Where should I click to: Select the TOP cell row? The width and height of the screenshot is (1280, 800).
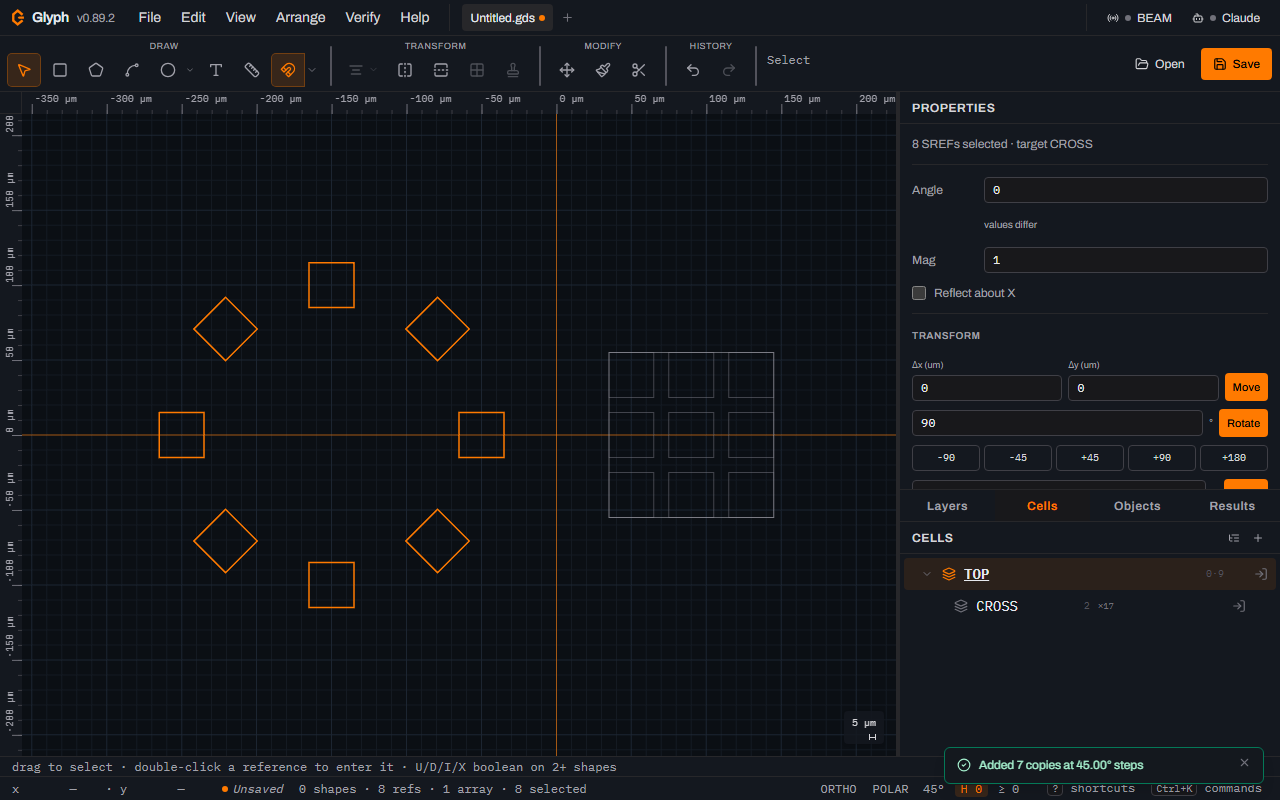tap(1090, 574)
